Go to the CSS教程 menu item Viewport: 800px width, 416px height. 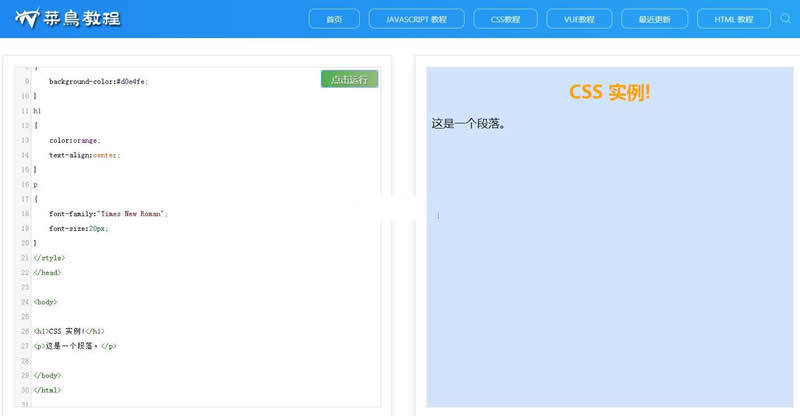click(505, 19)
